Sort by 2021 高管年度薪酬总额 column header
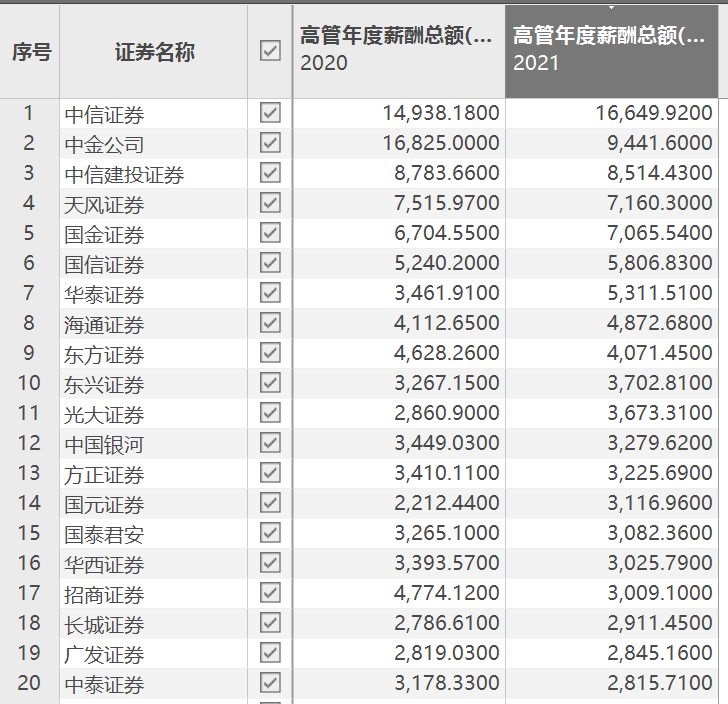The height and width of the screenshot is (704, 728). tap(611, 51)
